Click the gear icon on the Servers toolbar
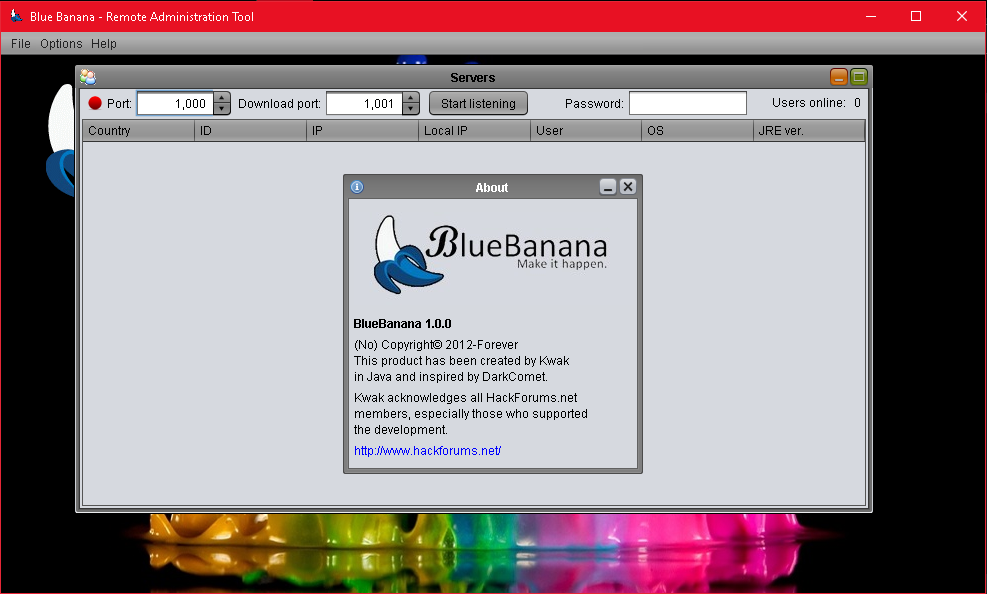This screenshot has height=594, width=987. pyautogui.click(x=89, y=77)
